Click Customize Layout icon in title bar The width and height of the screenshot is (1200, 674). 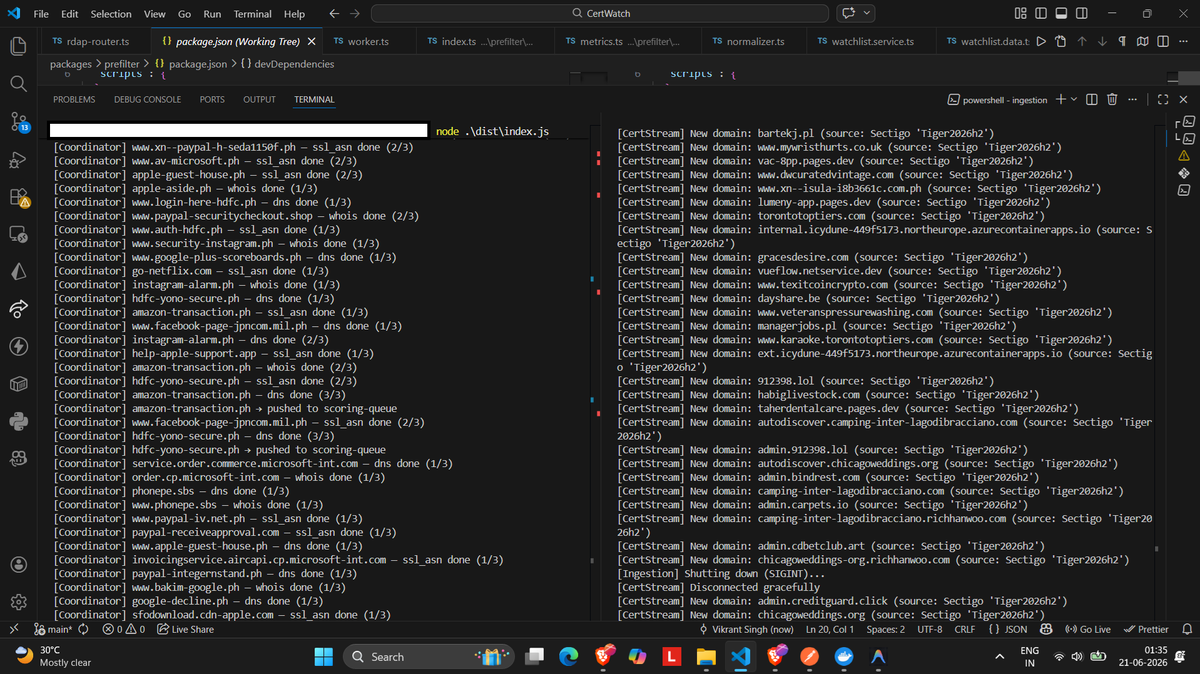[1020, 14]
